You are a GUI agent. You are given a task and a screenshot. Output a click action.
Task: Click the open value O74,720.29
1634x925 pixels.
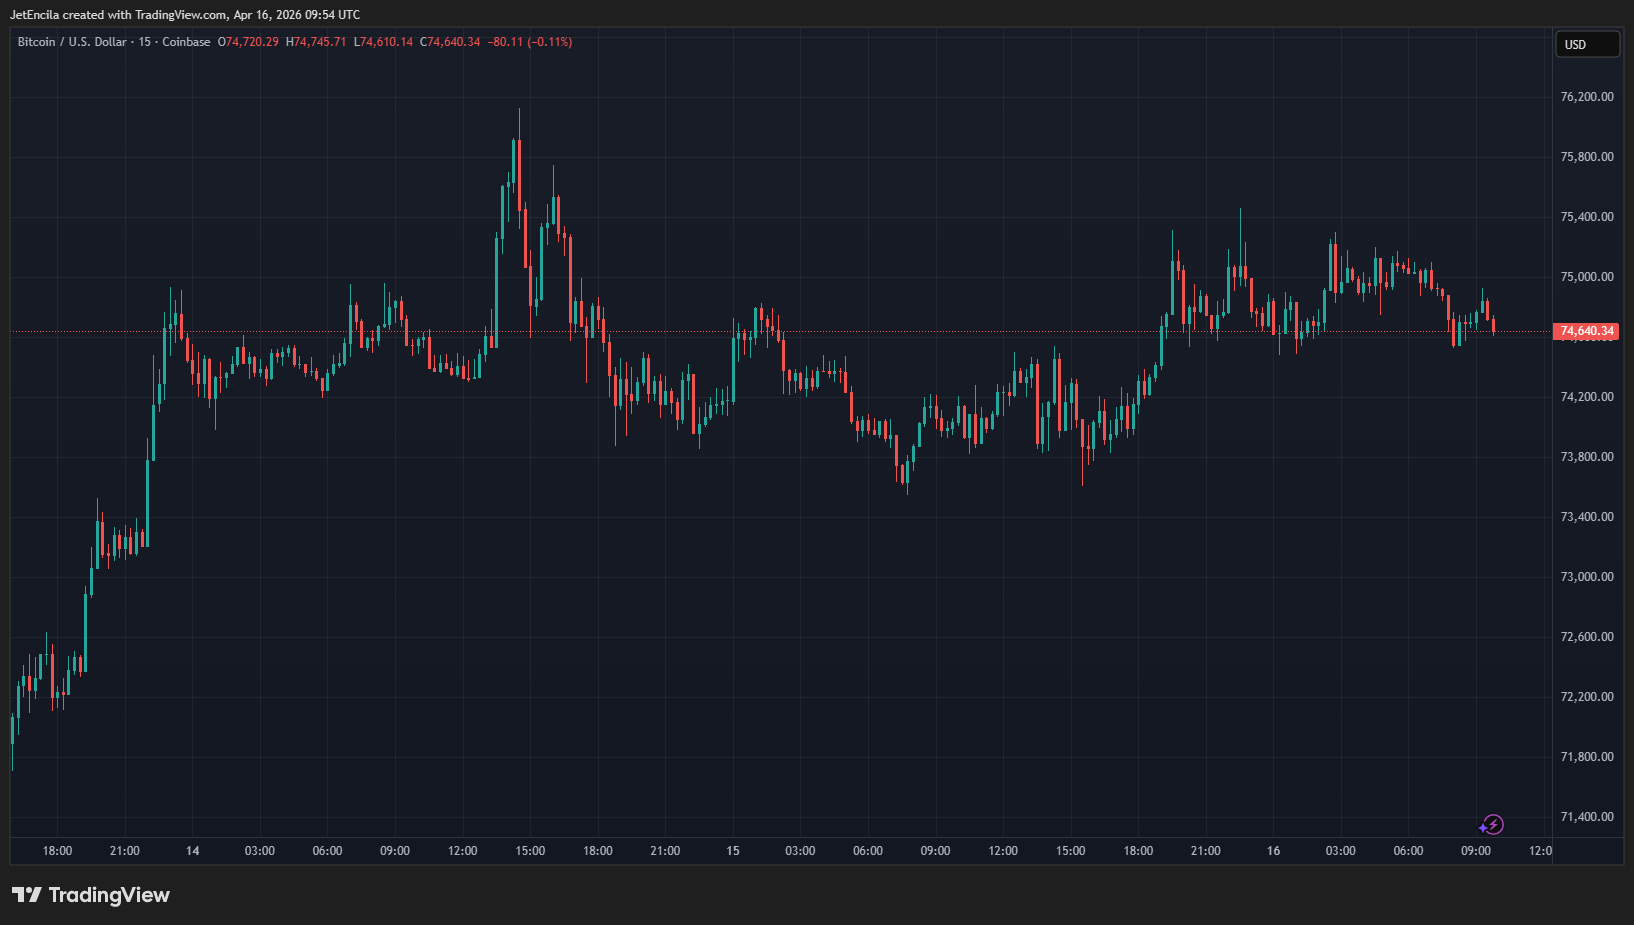point(248,42)
